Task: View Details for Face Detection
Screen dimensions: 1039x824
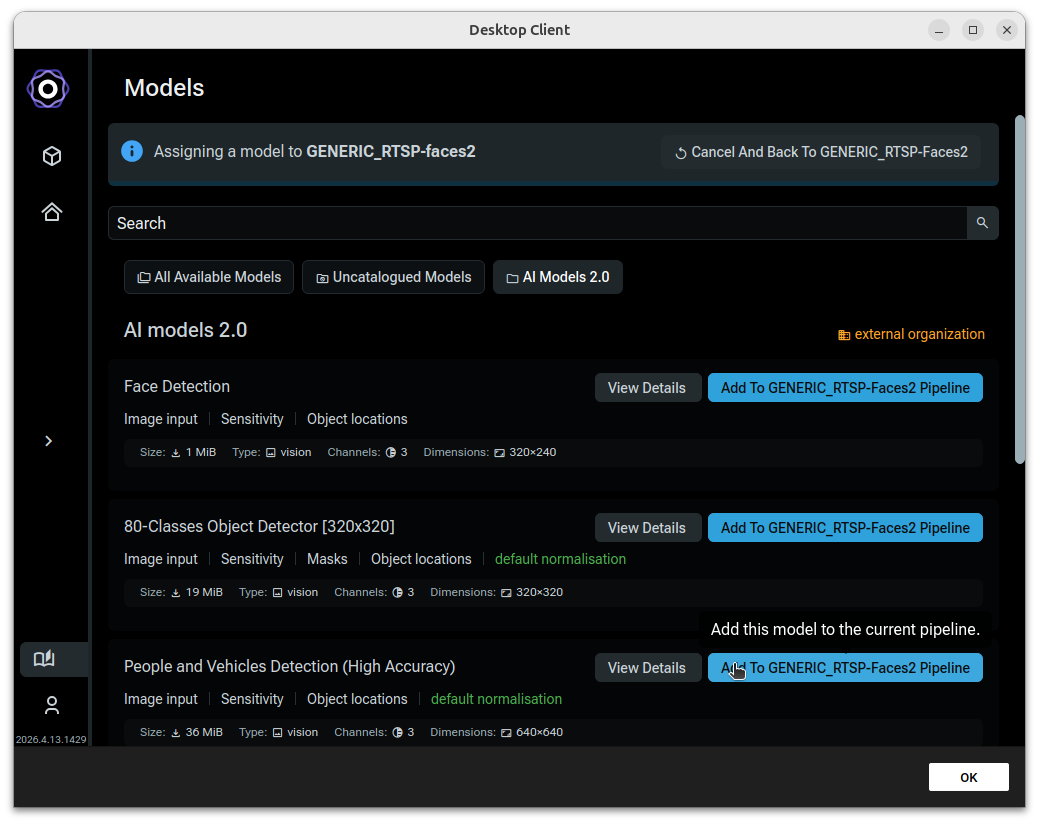Action: click(x=647, y=388)
